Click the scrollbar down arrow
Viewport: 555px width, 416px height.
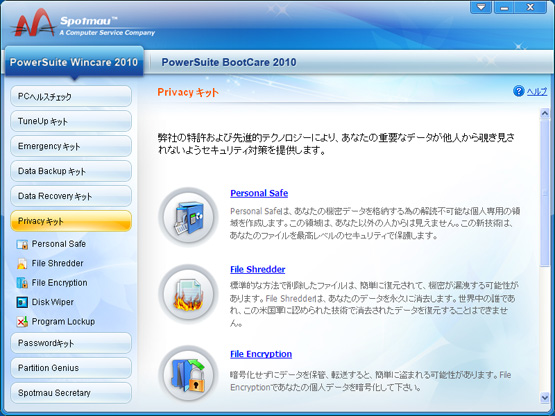pyautogui.click(x=545, y=398)
